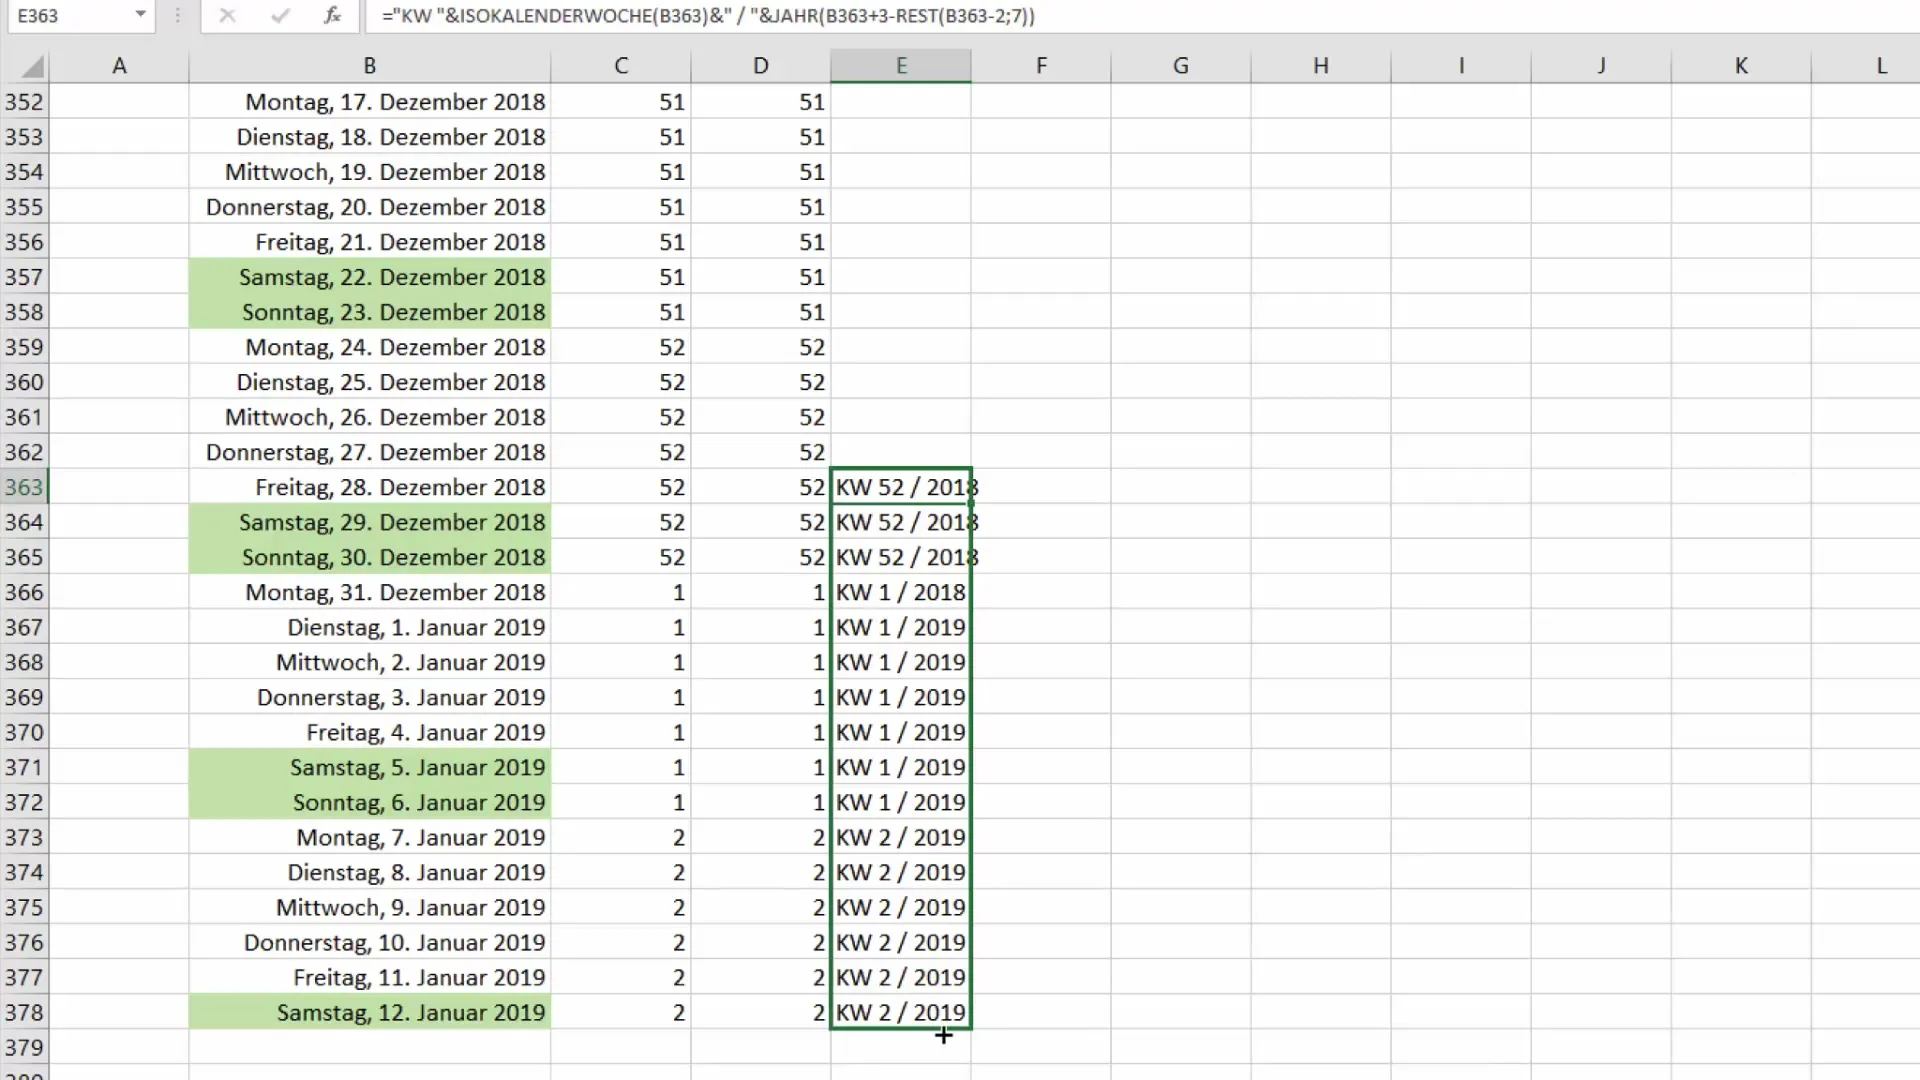Image resolution: width=1920 pixels, height=1080 pixels.
Task: Click cell C359 value 52 in Montag row
Action: pyautogui.click(x=621, y=347)
